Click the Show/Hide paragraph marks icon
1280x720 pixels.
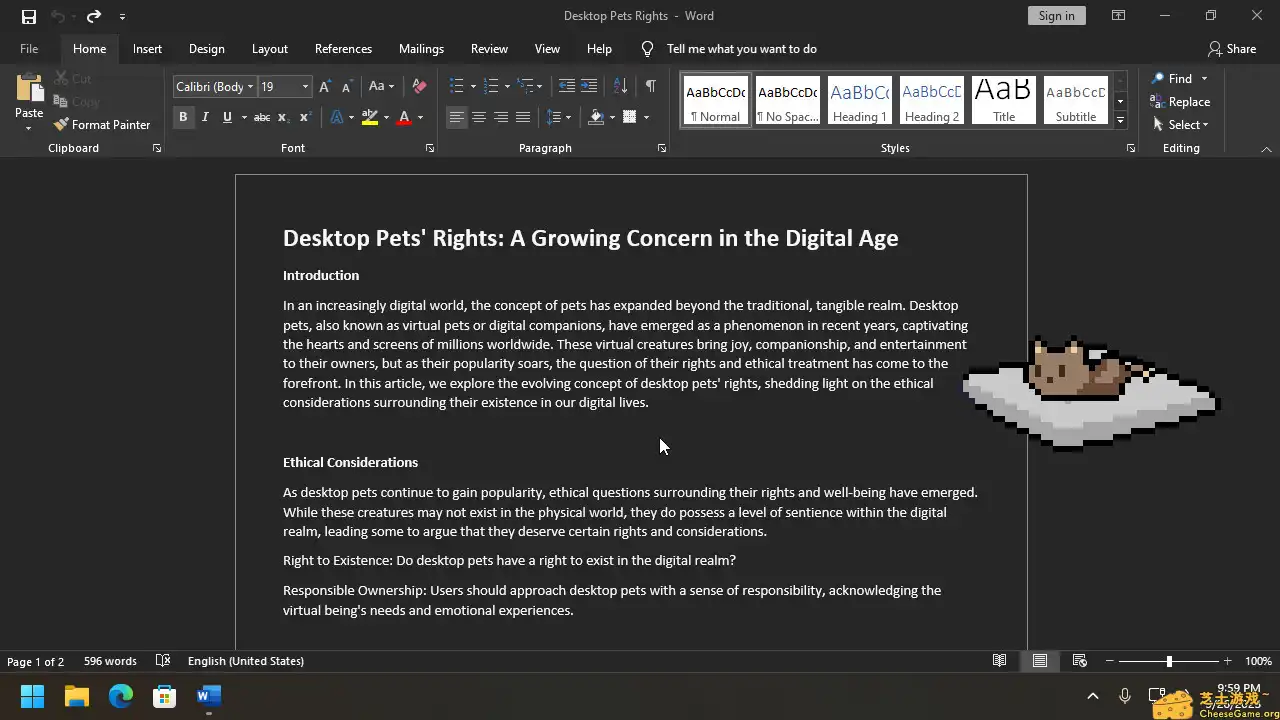tap(650, 87)
